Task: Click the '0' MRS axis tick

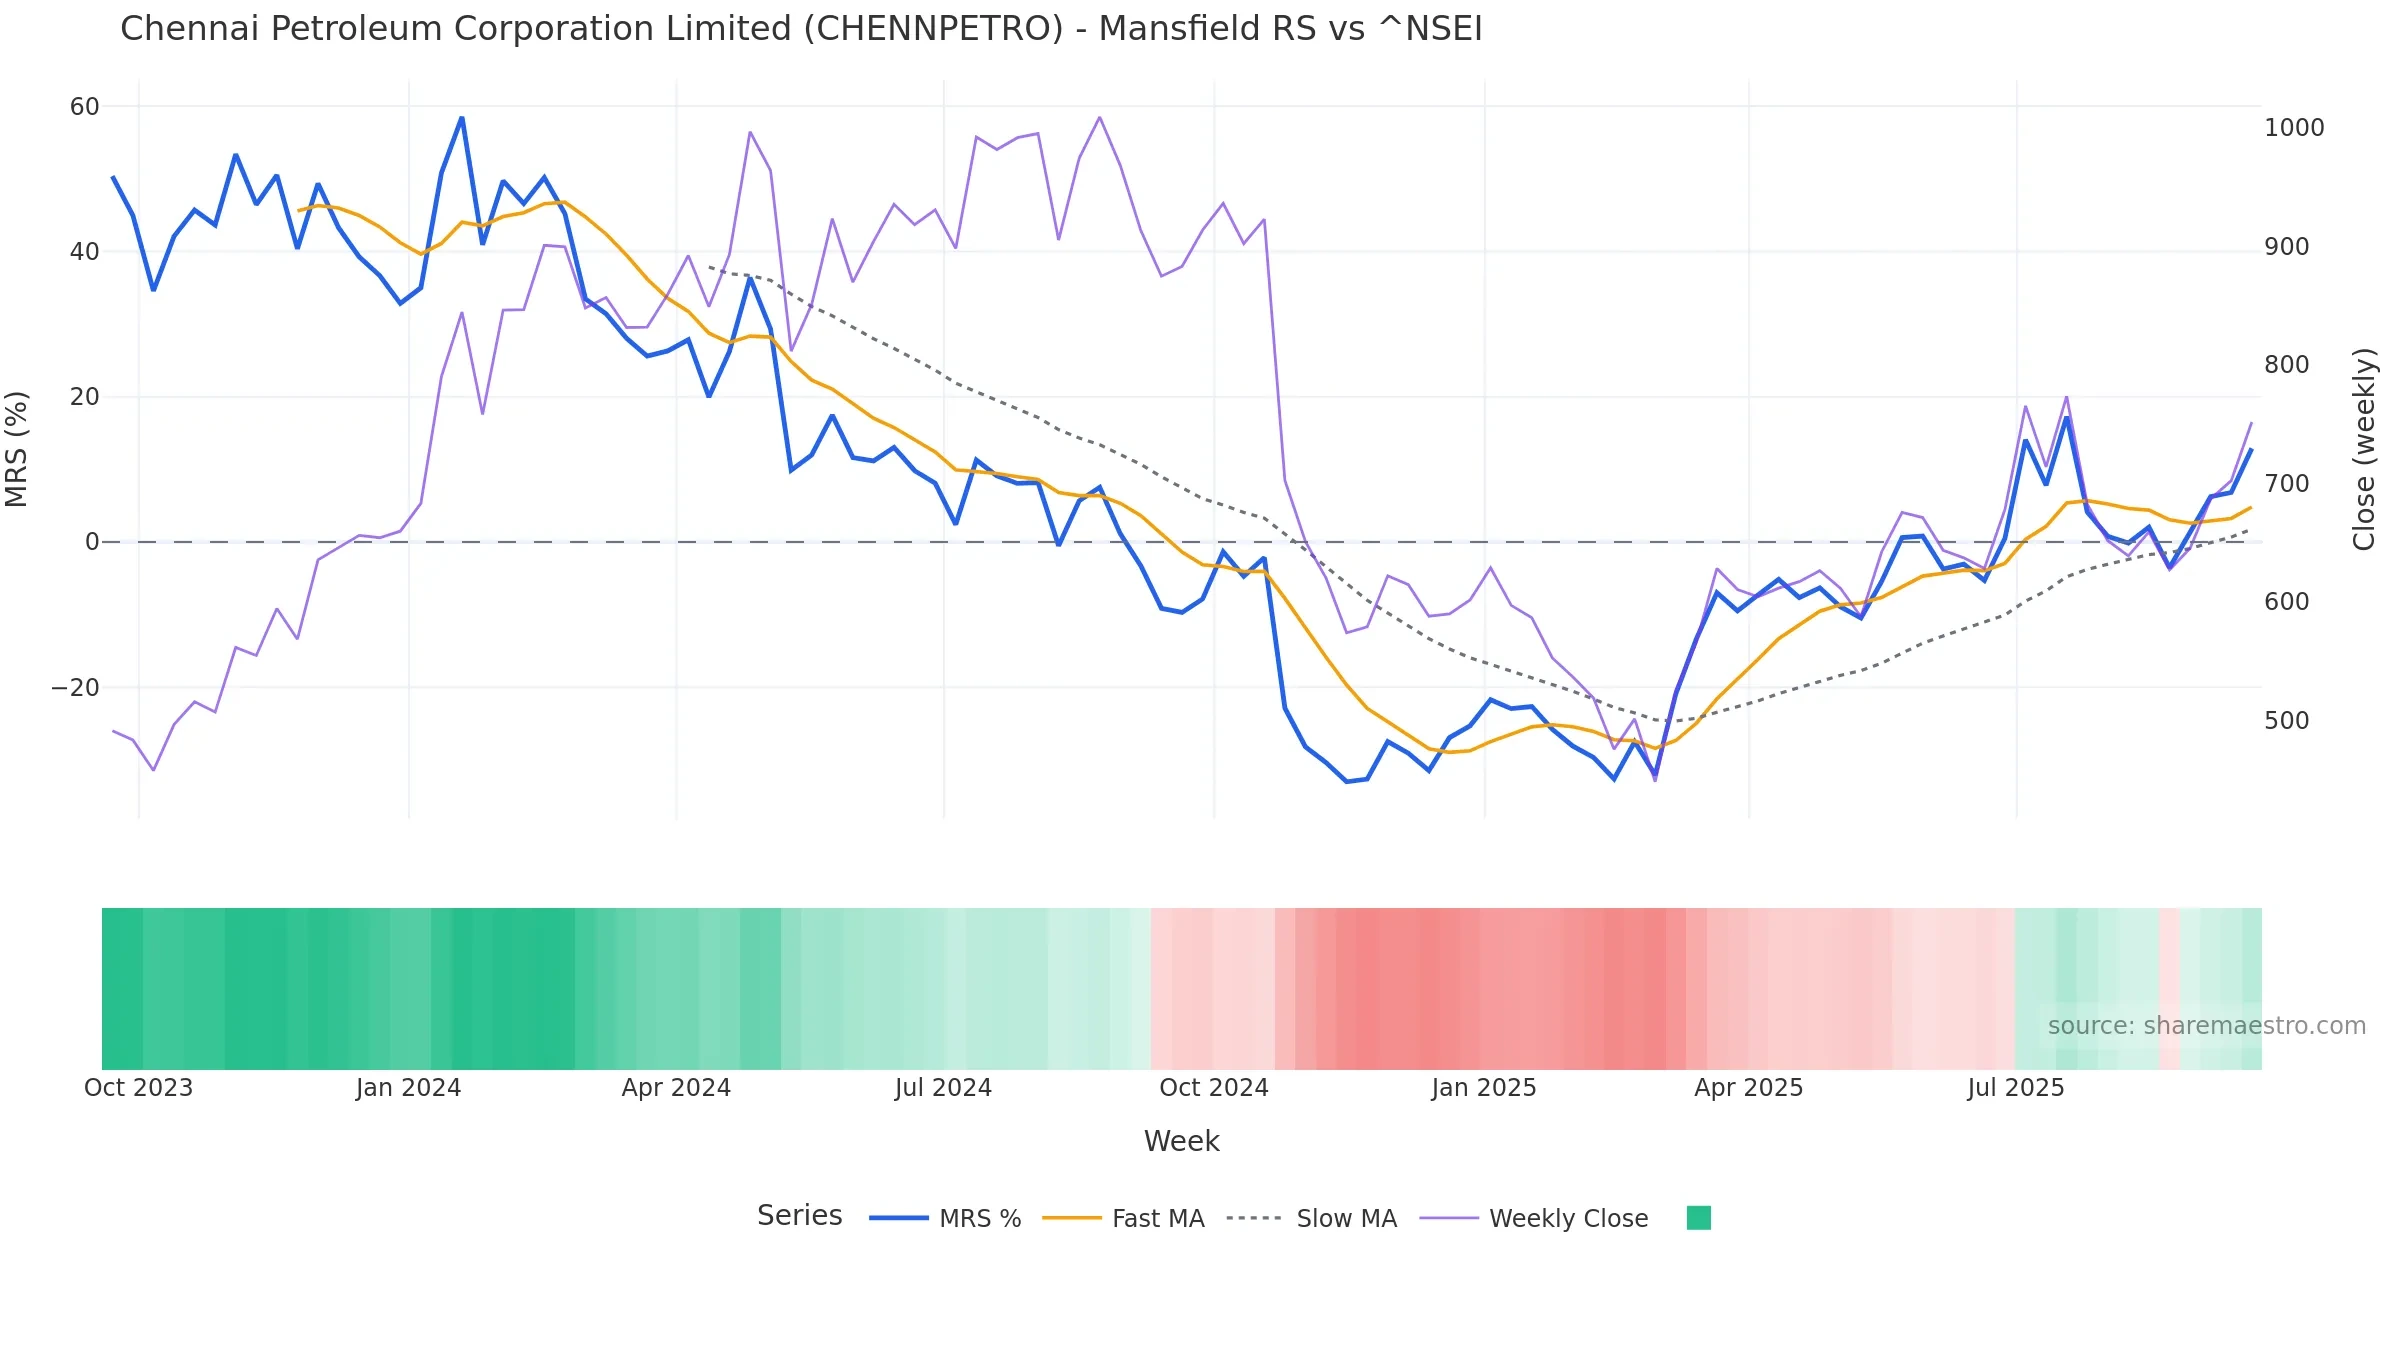Action: coord(92,542)
